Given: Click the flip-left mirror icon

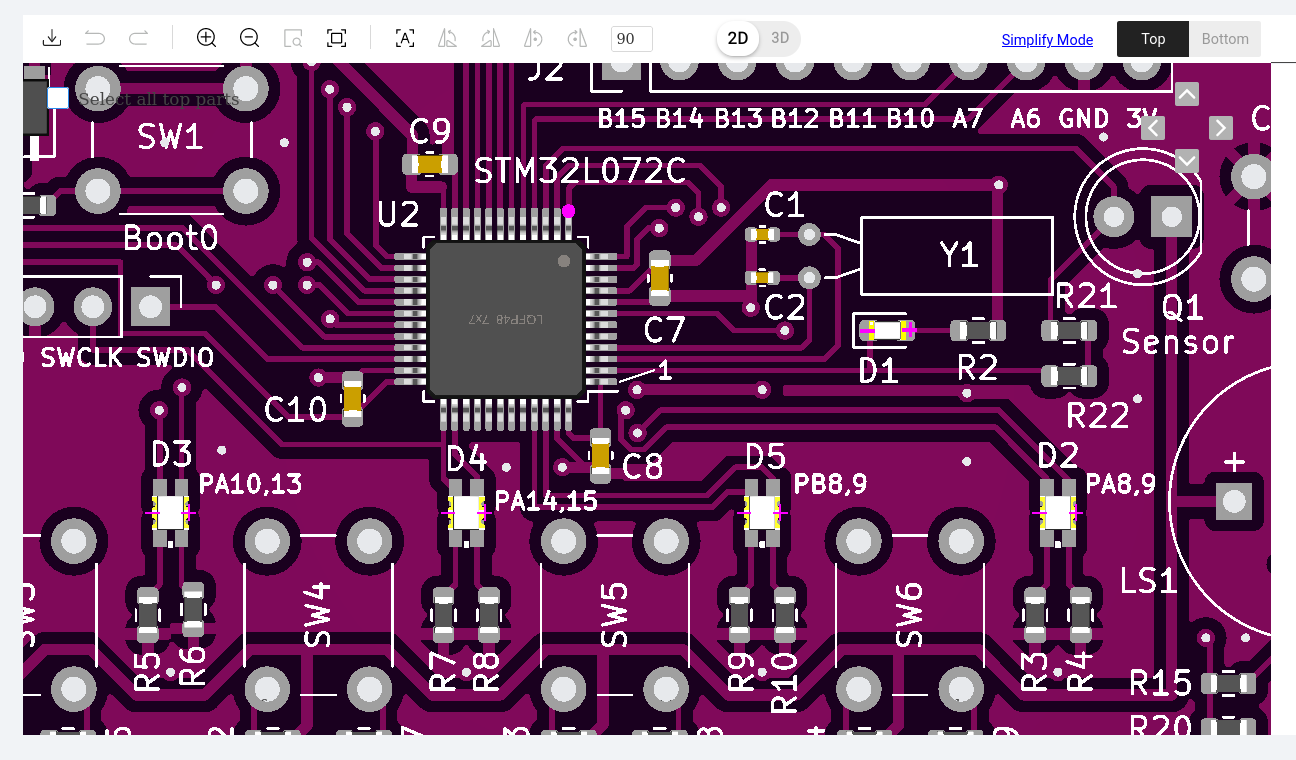Looking at the screenshot, I should point(534,39).
